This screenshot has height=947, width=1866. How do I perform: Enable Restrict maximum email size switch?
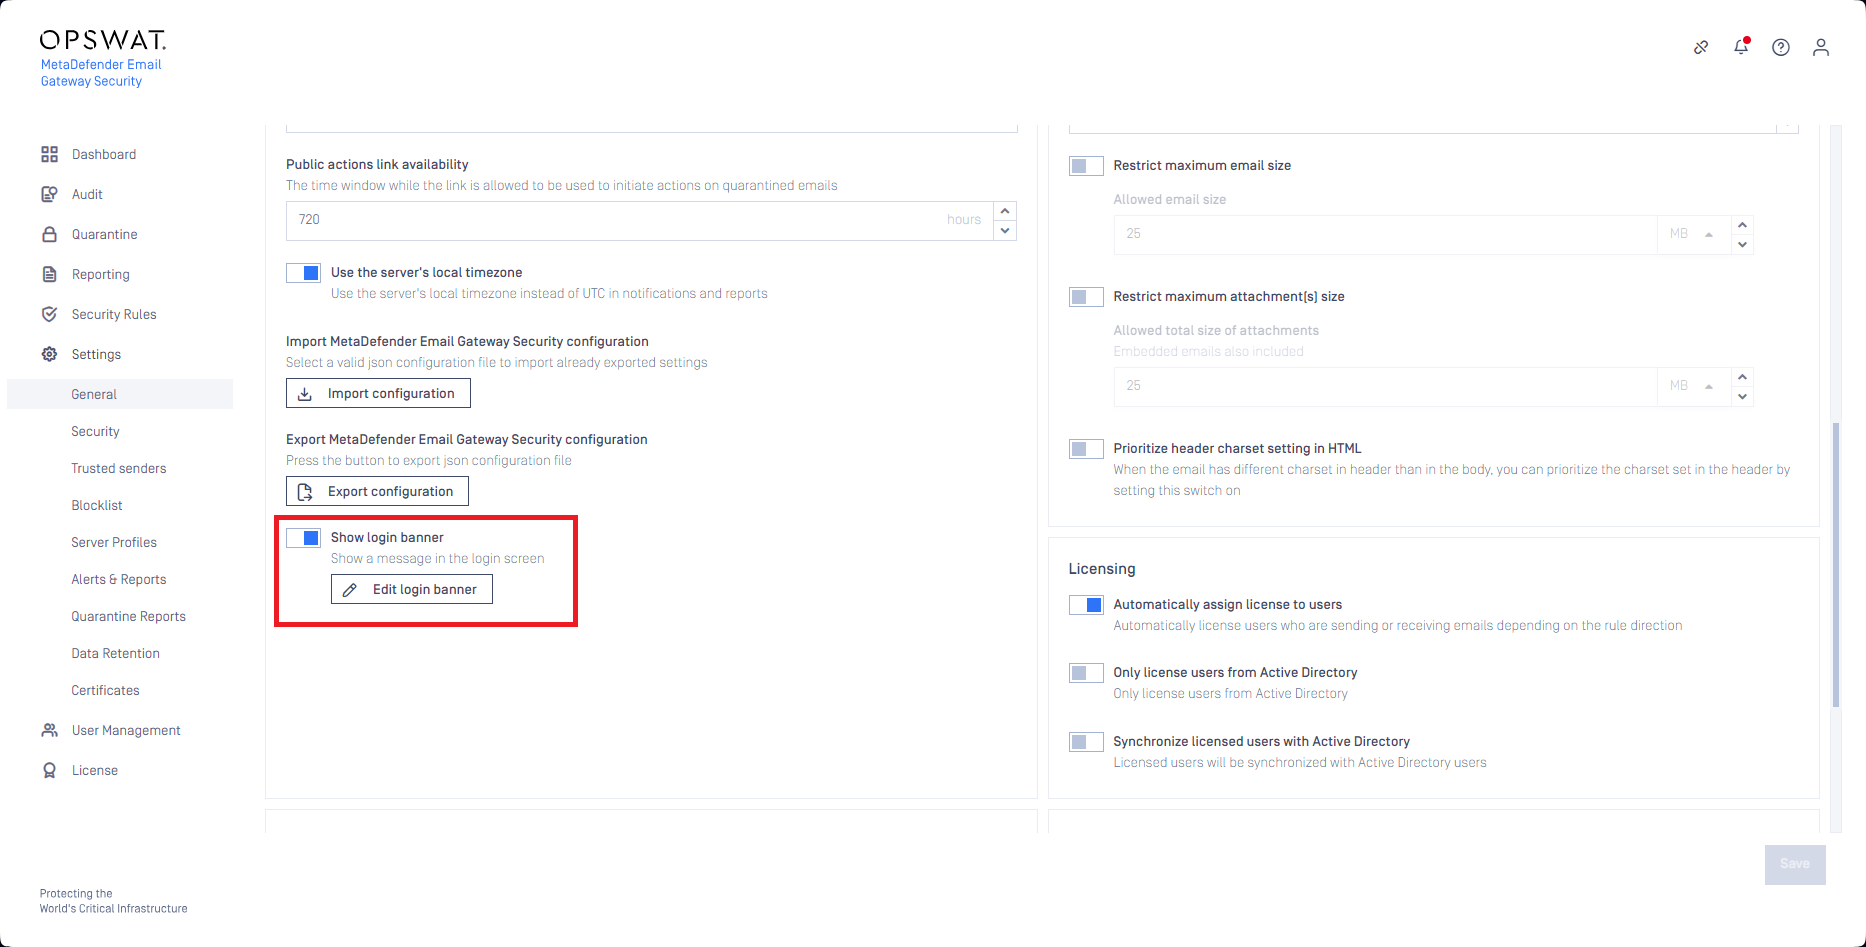point(1086,166)
